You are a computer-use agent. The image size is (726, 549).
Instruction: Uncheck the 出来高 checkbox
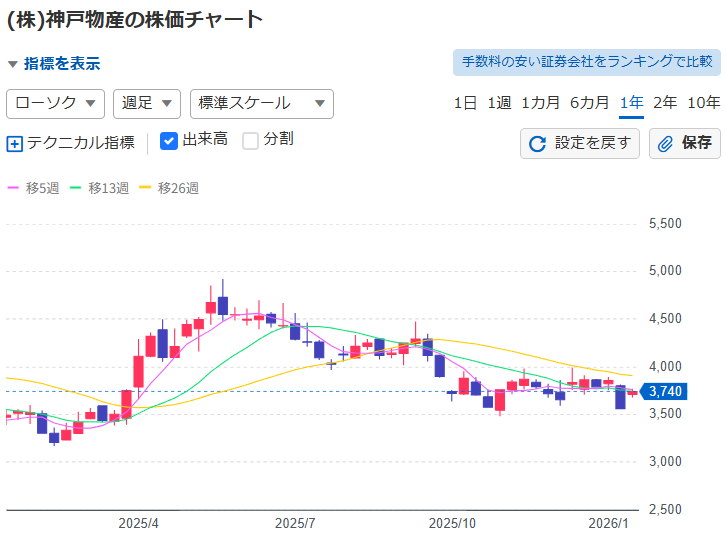click(169, 140)
